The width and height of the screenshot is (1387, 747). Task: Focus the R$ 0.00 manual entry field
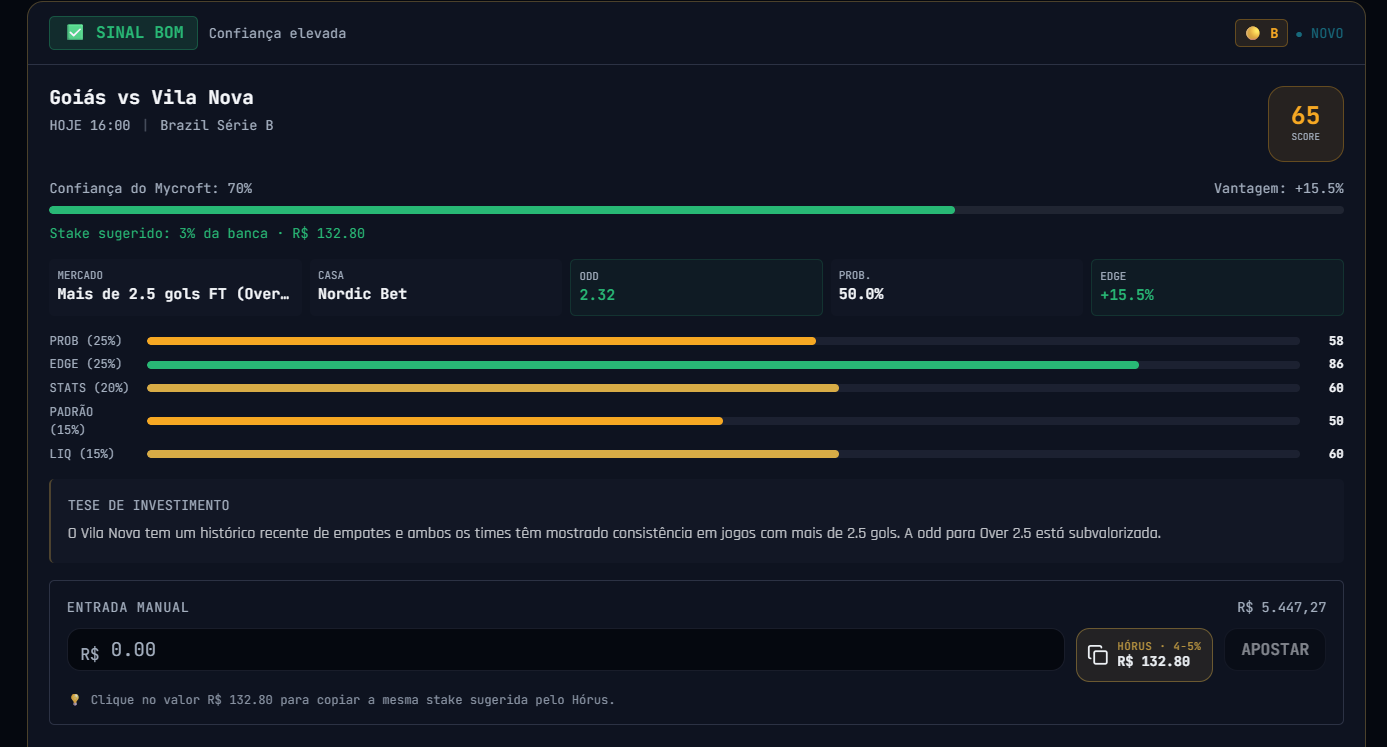point(566,650)
